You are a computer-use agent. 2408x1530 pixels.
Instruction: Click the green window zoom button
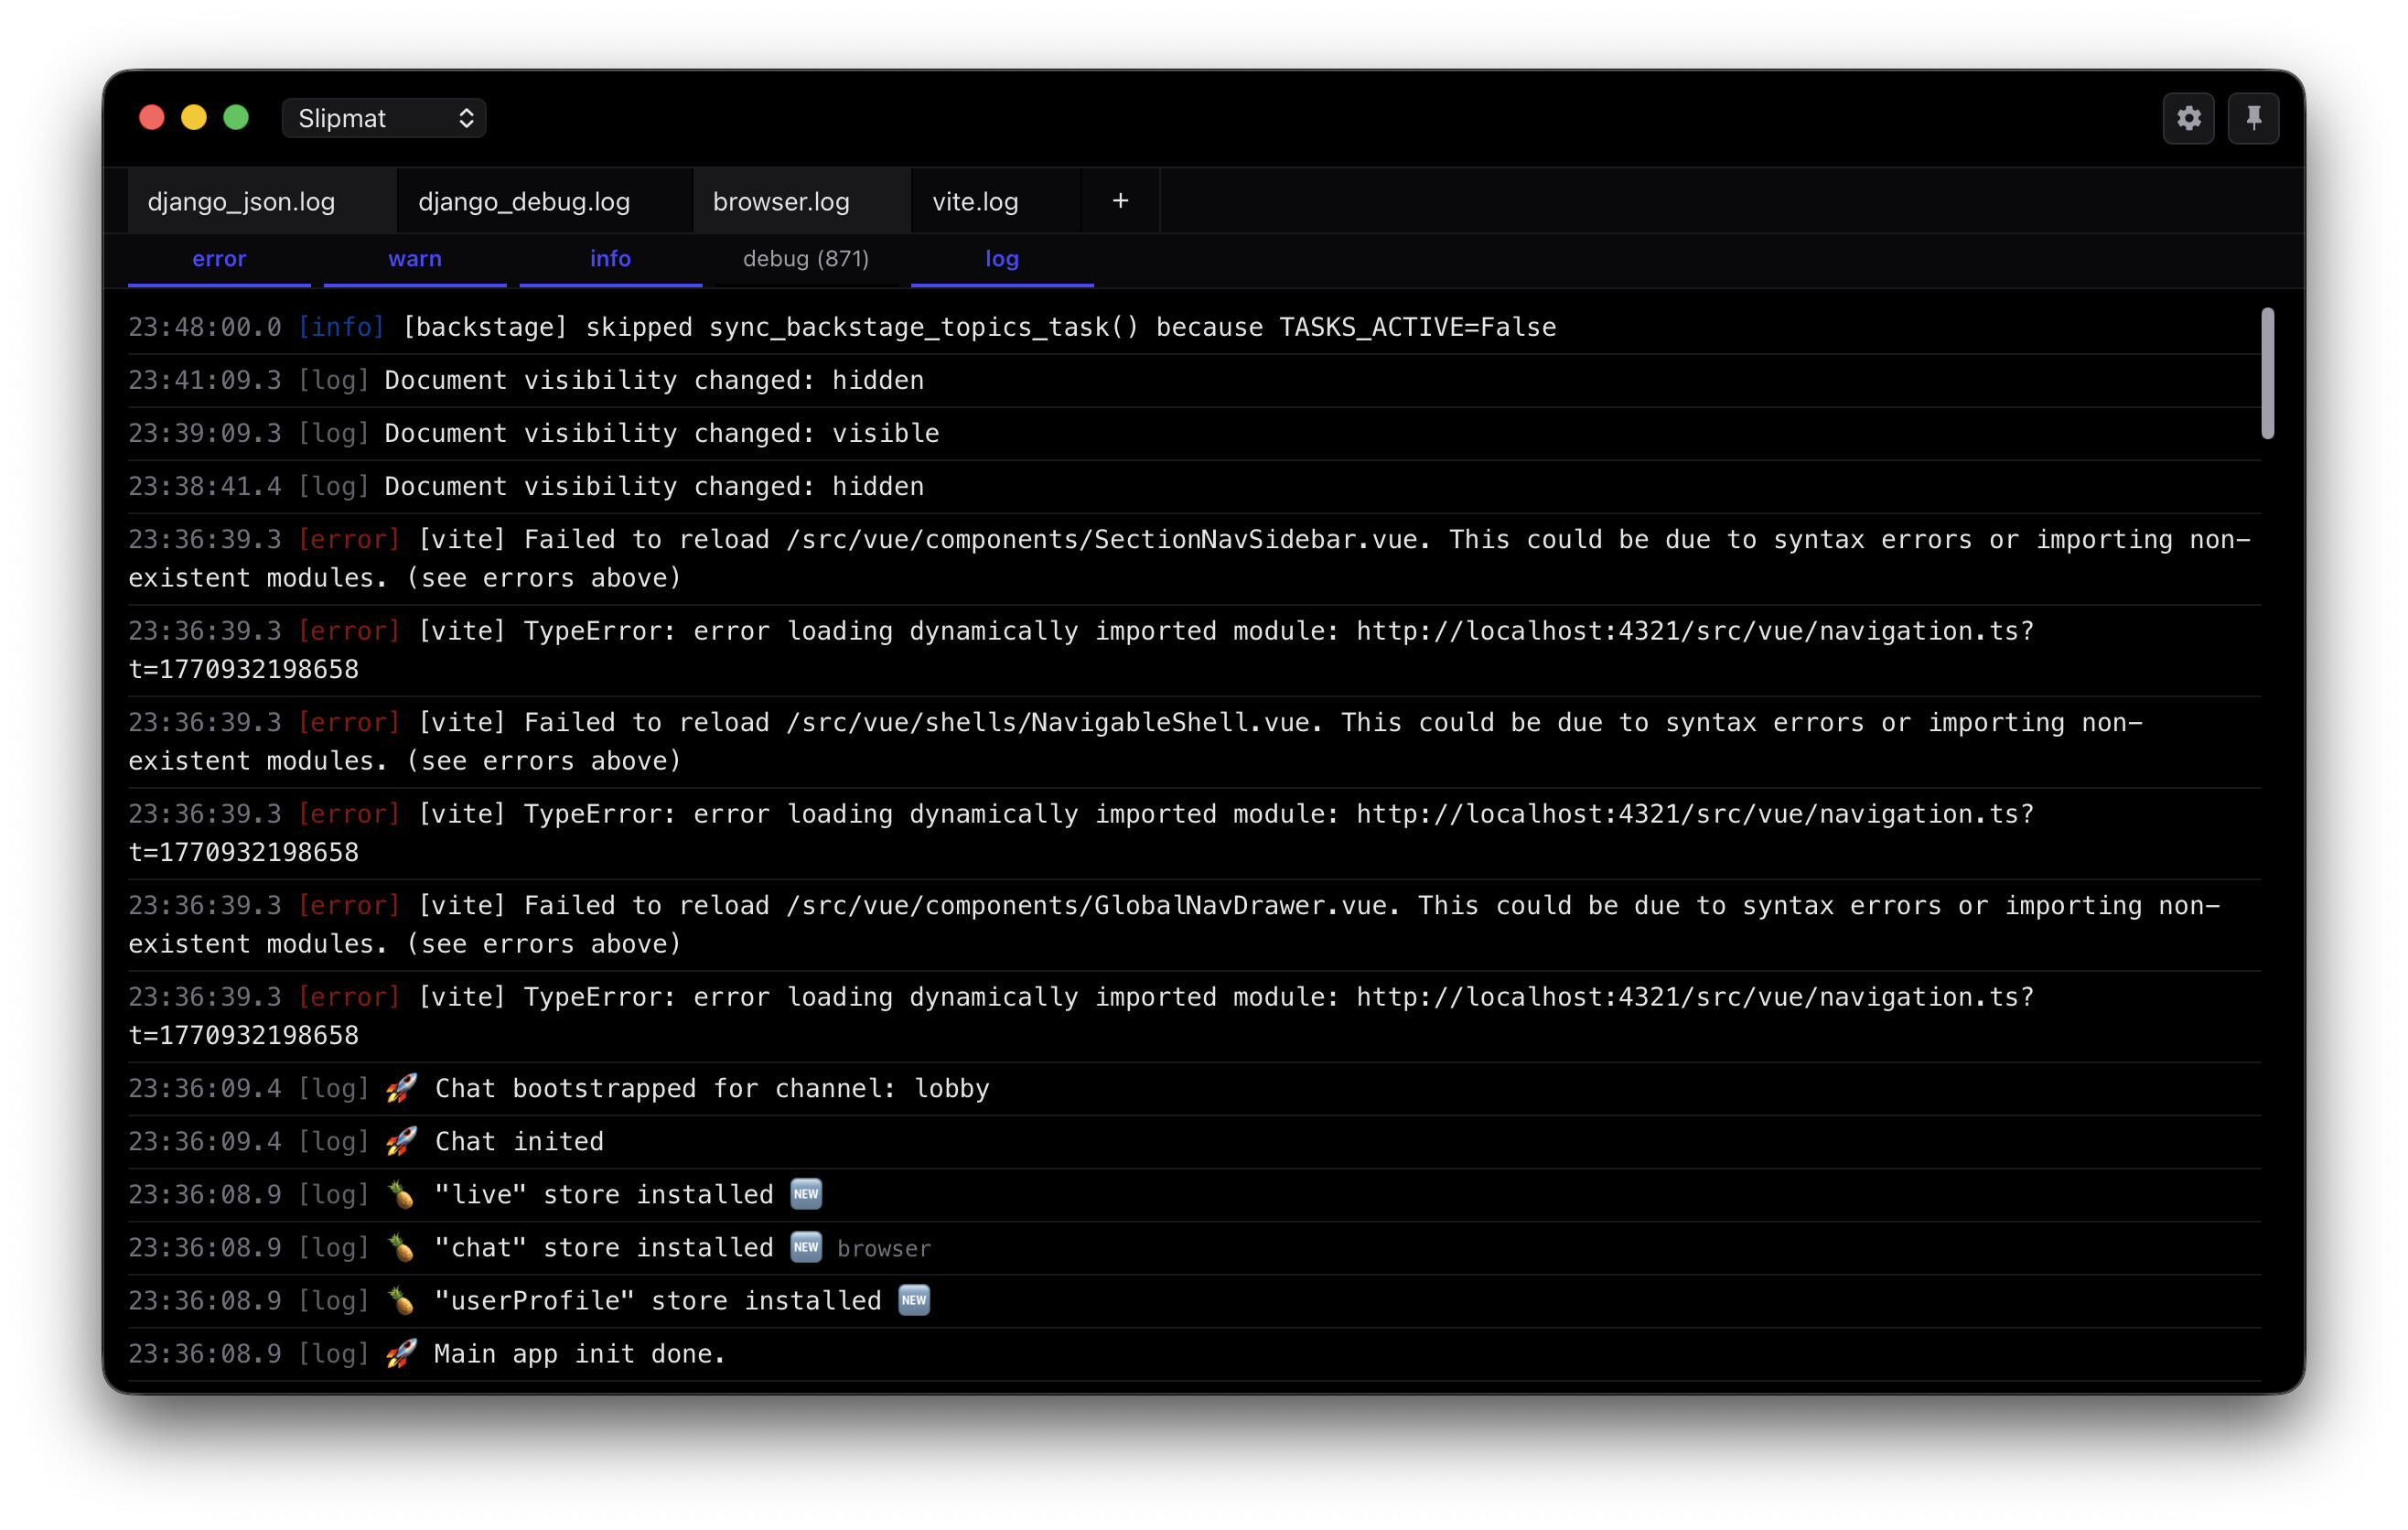tap(236, 118)
